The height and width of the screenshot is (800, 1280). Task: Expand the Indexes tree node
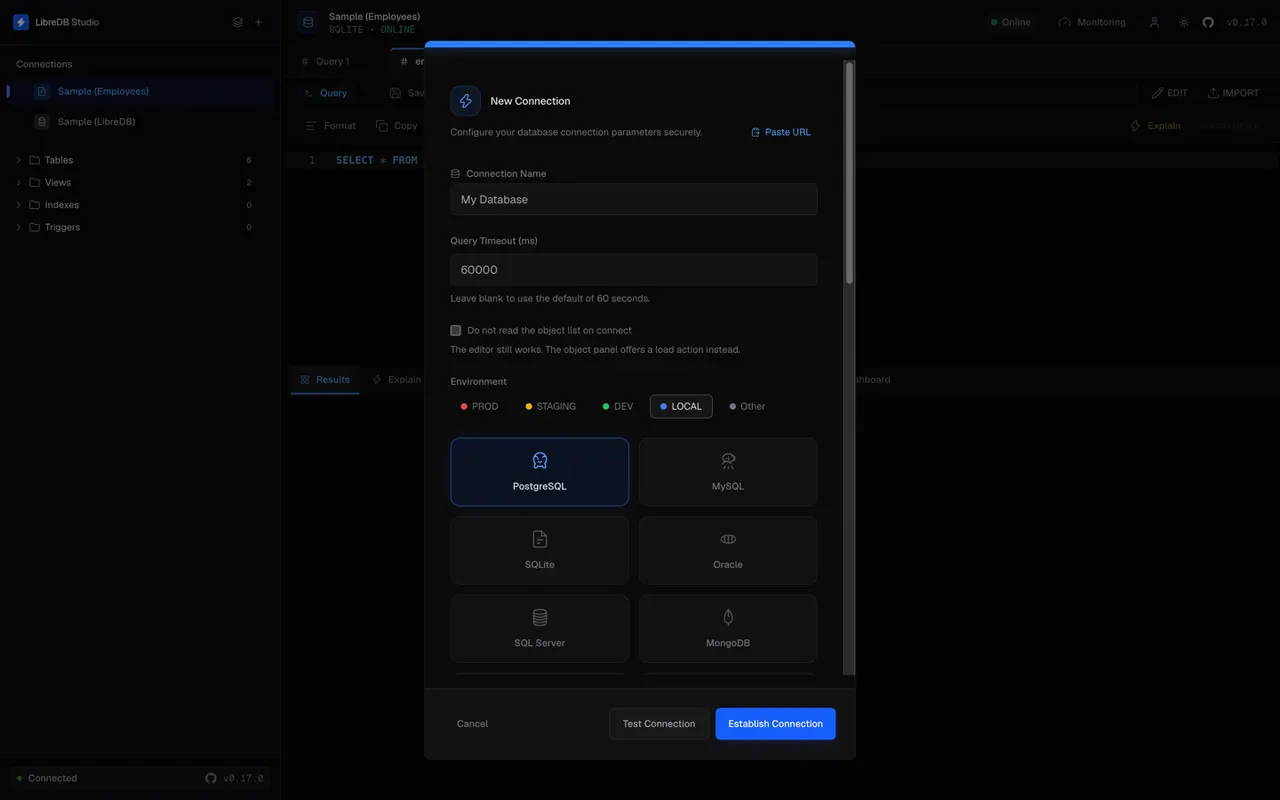coord(18,205)
